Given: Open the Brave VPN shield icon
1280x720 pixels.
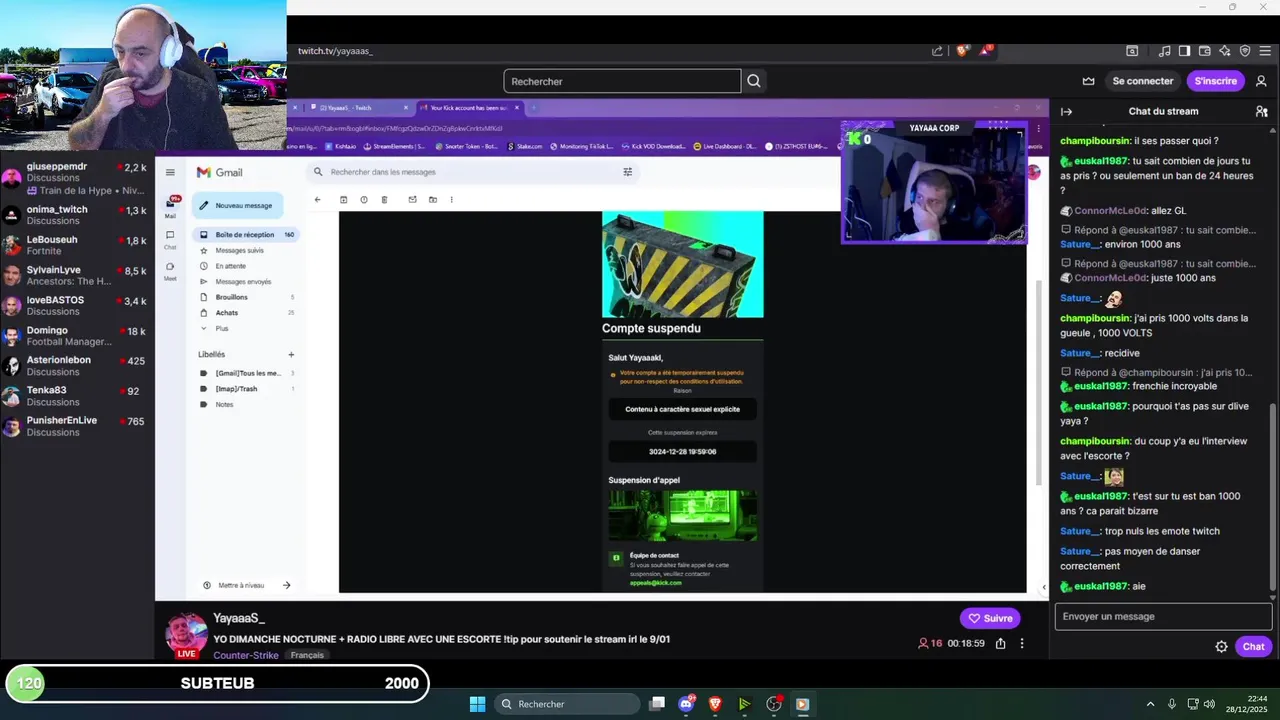Looking at the screenshot, I should tap(1245, 51).
